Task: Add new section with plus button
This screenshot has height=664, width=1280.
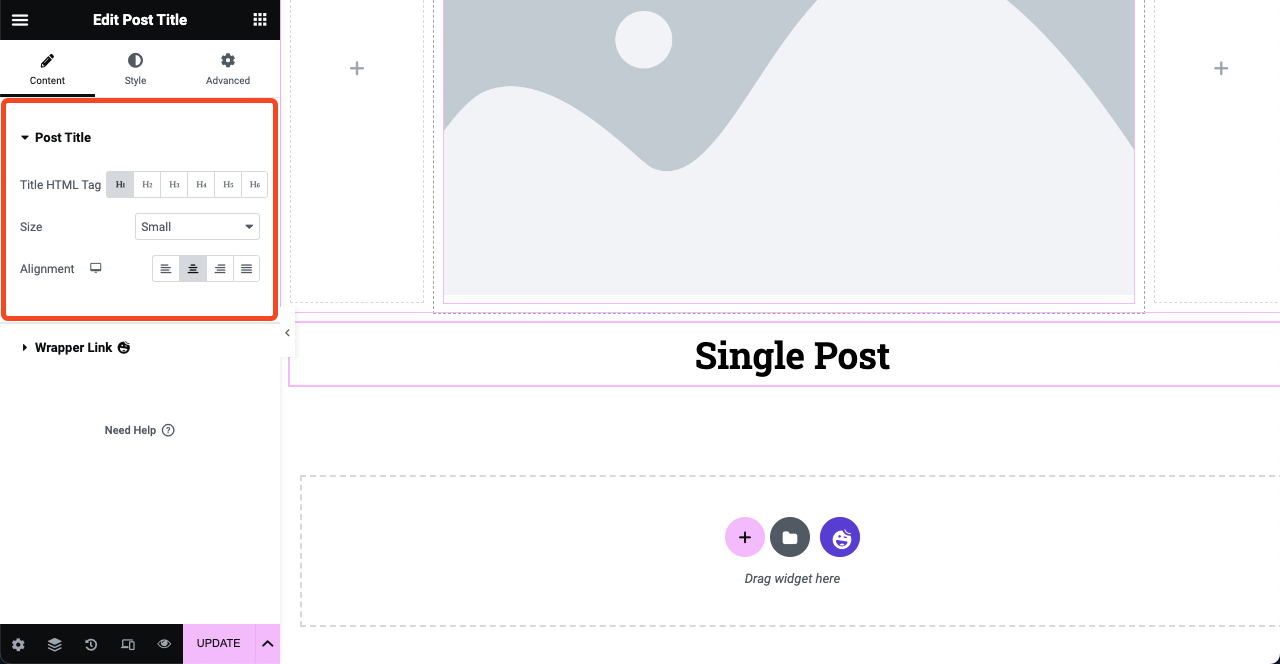Action: point(744,538)
